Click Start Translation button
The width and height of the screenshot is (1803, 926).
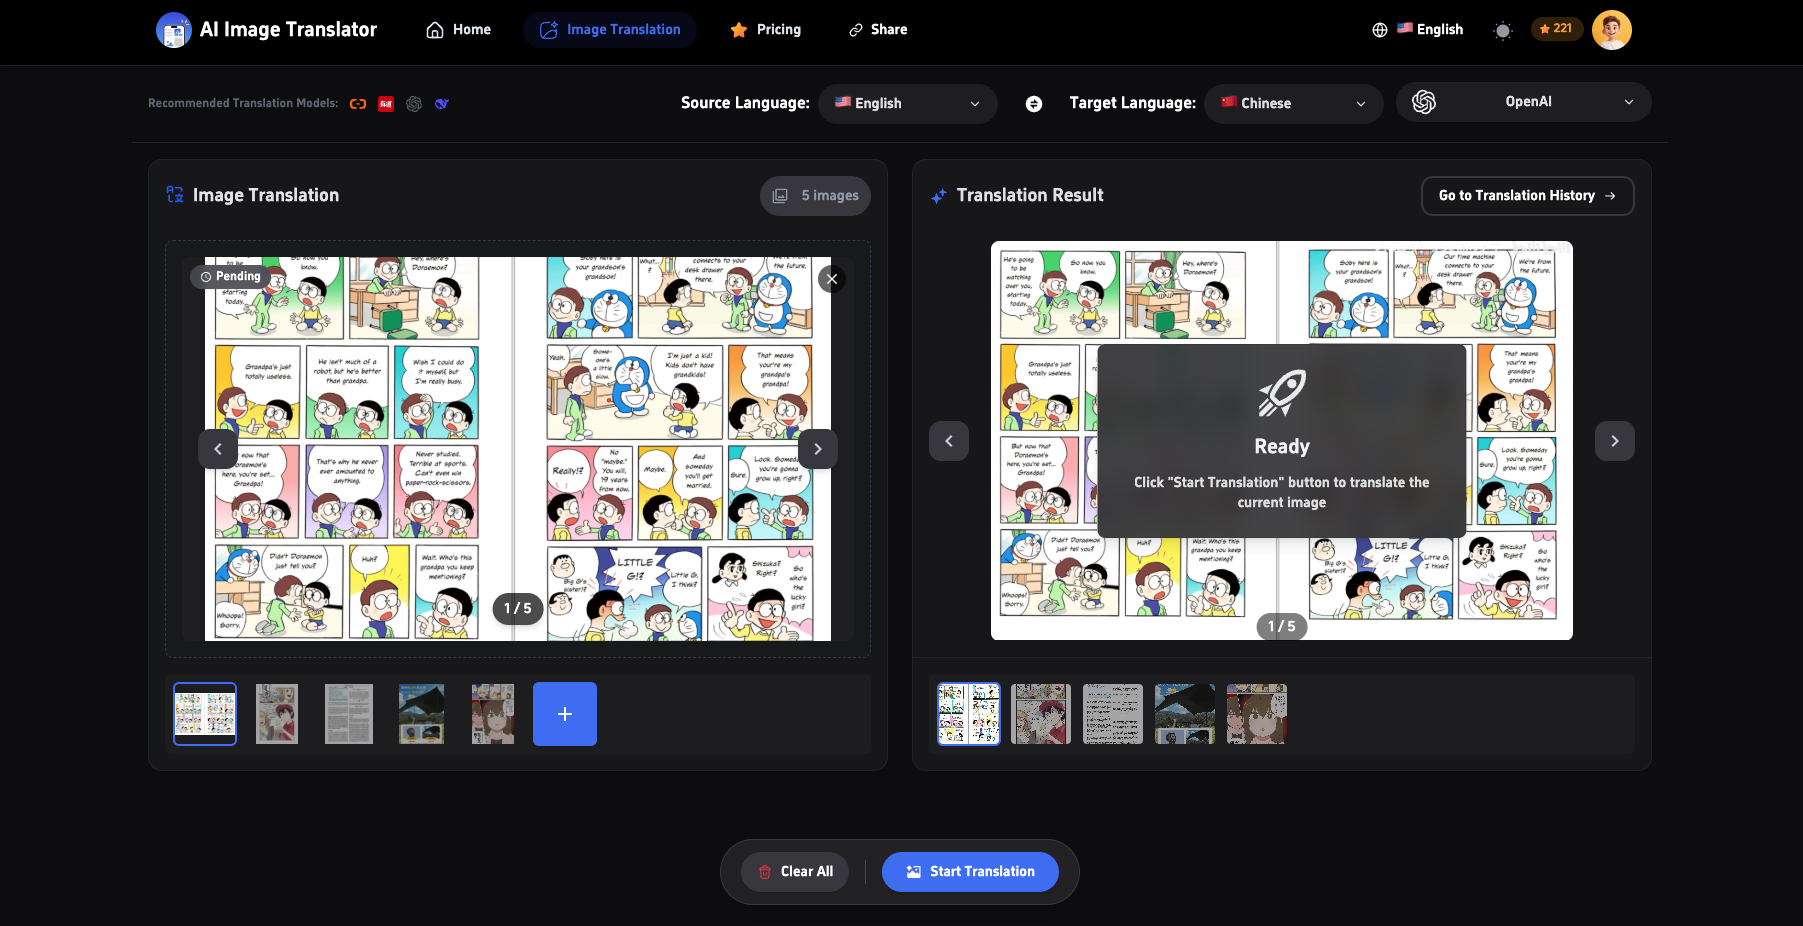tap(970, 872)
